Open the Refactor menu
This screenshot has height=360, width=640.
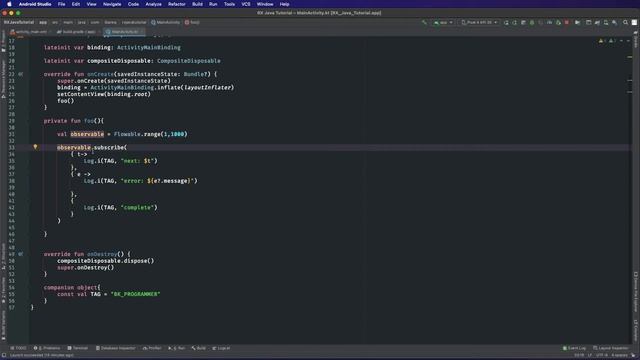click(177, 4)
